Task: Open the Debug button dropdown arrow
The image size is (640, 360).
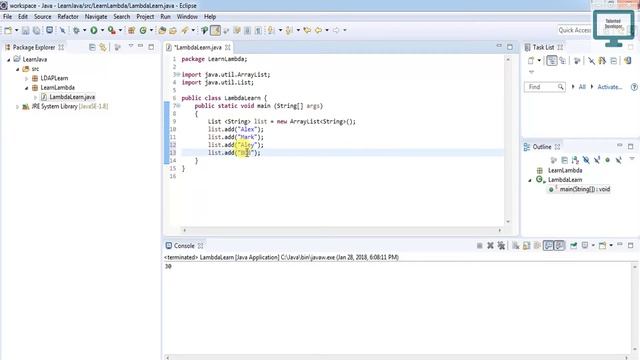Action: pos(84,30)
